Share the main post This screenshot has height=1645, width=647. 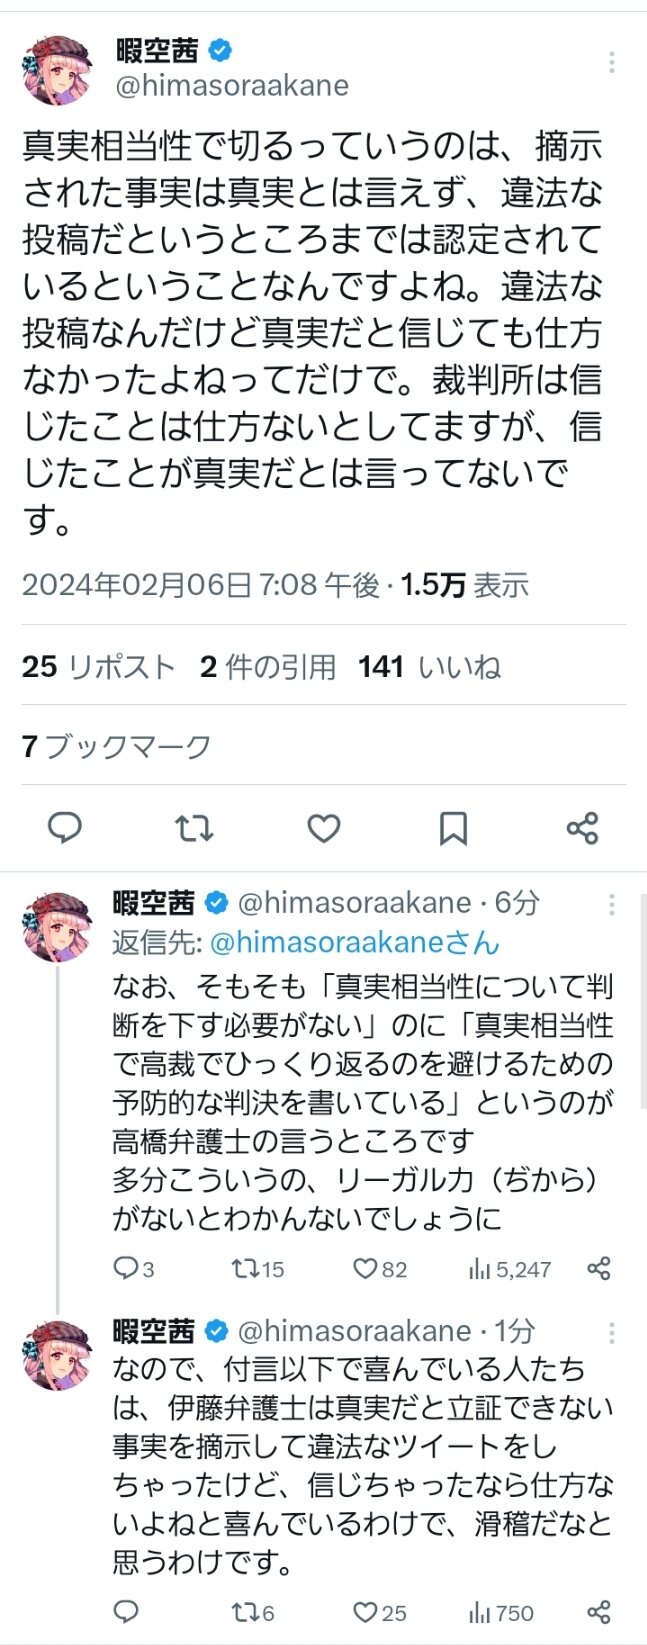(582, 828)
